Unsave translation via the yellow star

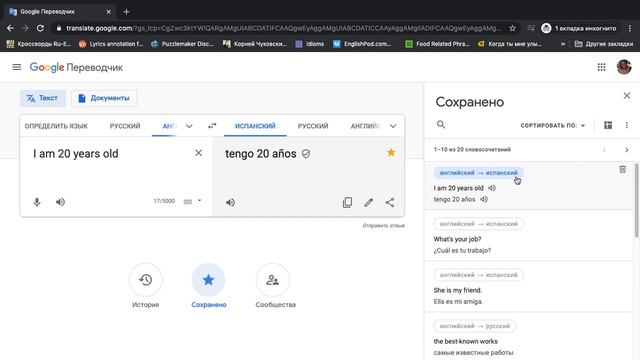pyautogui.click(x=391, y=153)
